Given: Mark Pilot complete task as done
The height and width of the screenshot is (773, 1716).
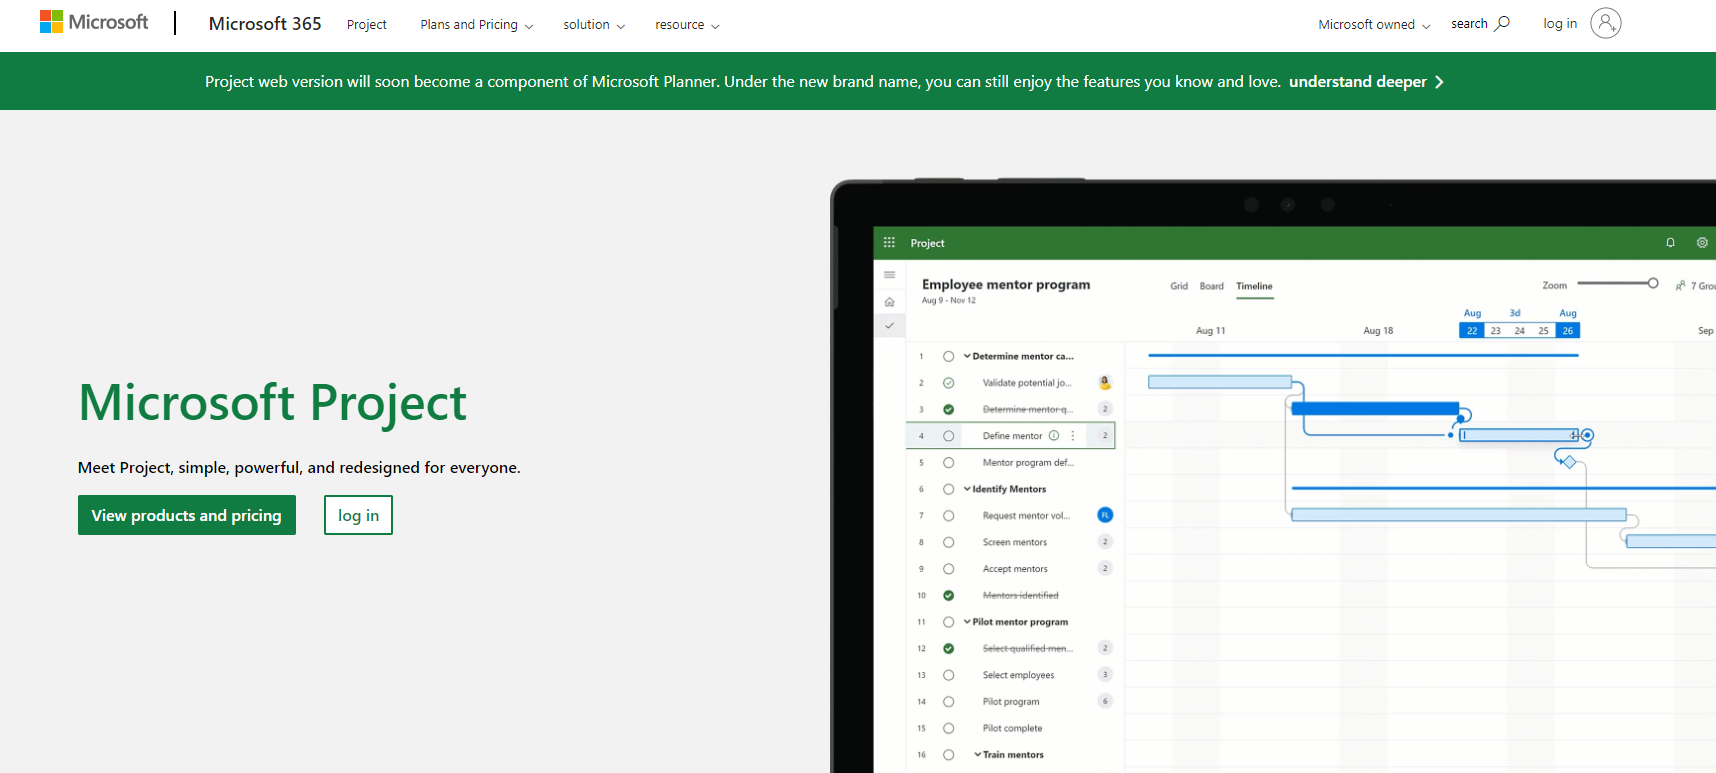Looking at the screenshot, I should coord(948,728).
